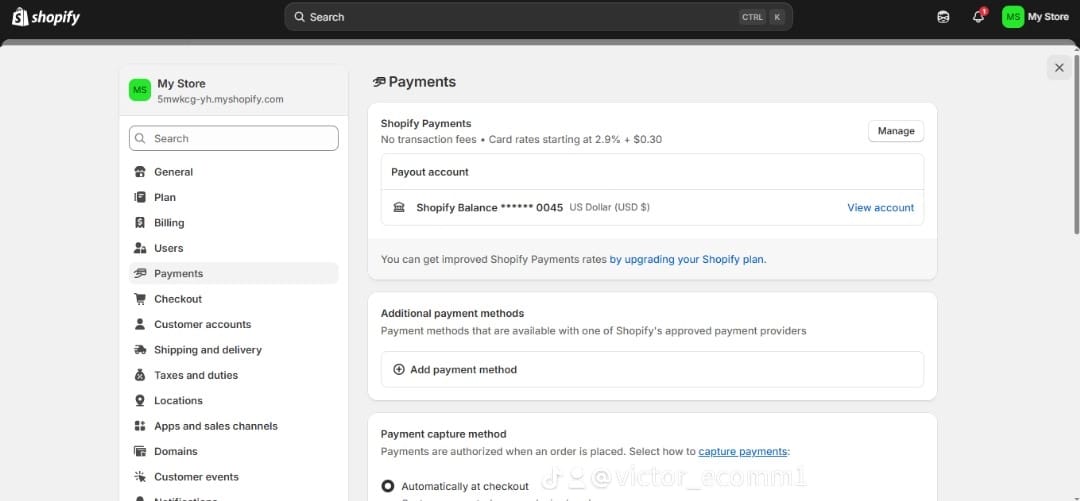Follow the by upgrading your Shopify plan link
The height and width of the screenshot is (501, 1080).
(687, 260)
